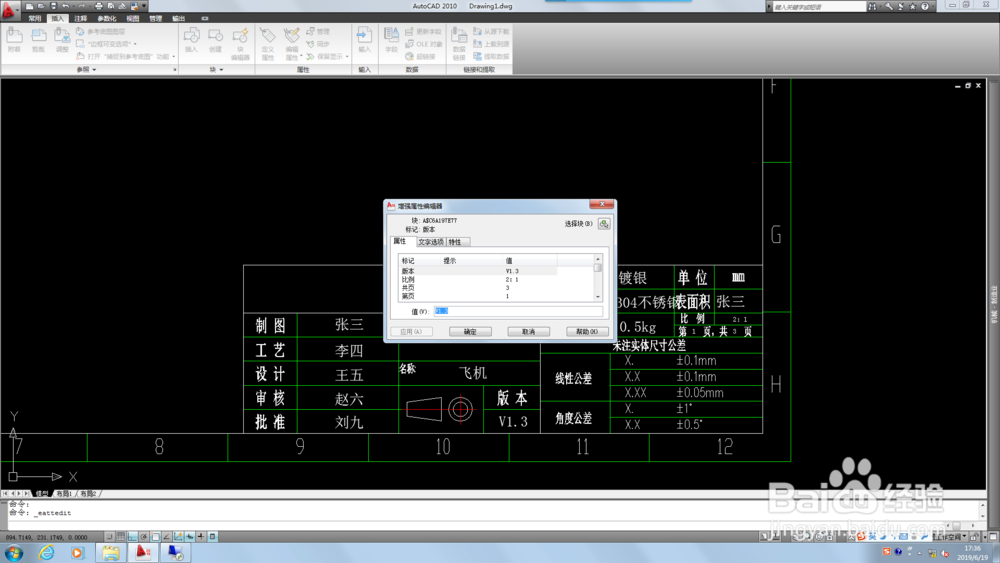Screen dimensions: 1000x563
Task: Click the attribute Manage (管理) icon
Action: coord(311,31)
